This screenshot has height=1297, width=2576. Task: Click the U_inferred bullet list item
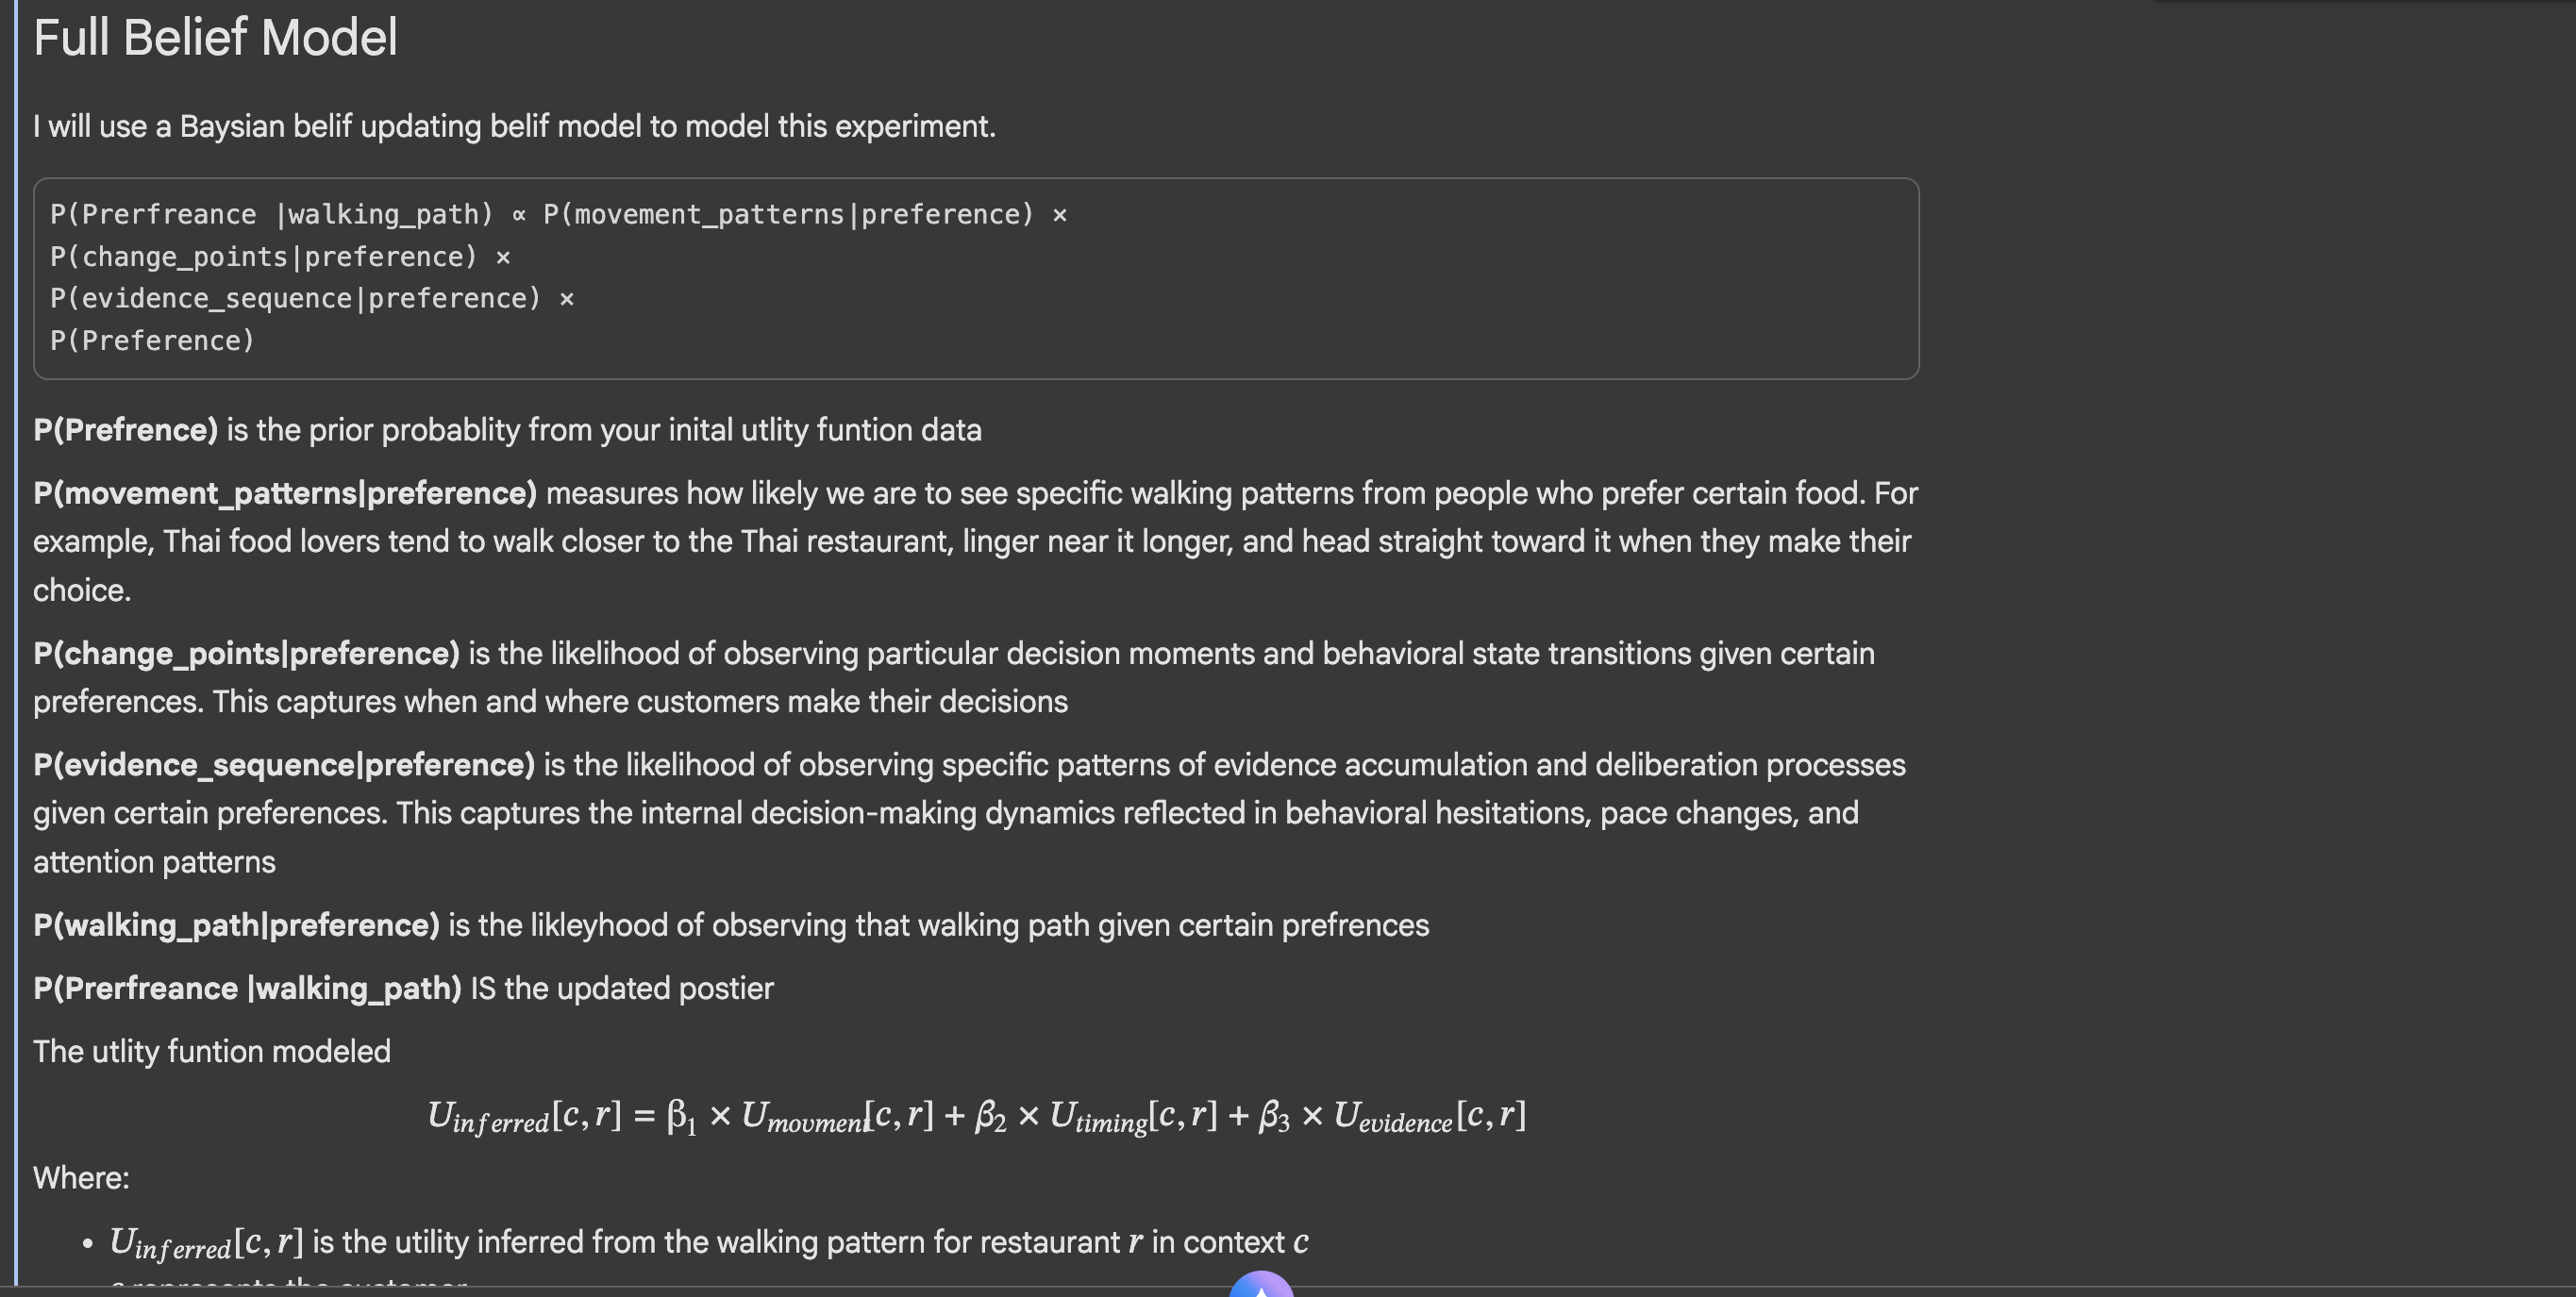pos(708,1242)
